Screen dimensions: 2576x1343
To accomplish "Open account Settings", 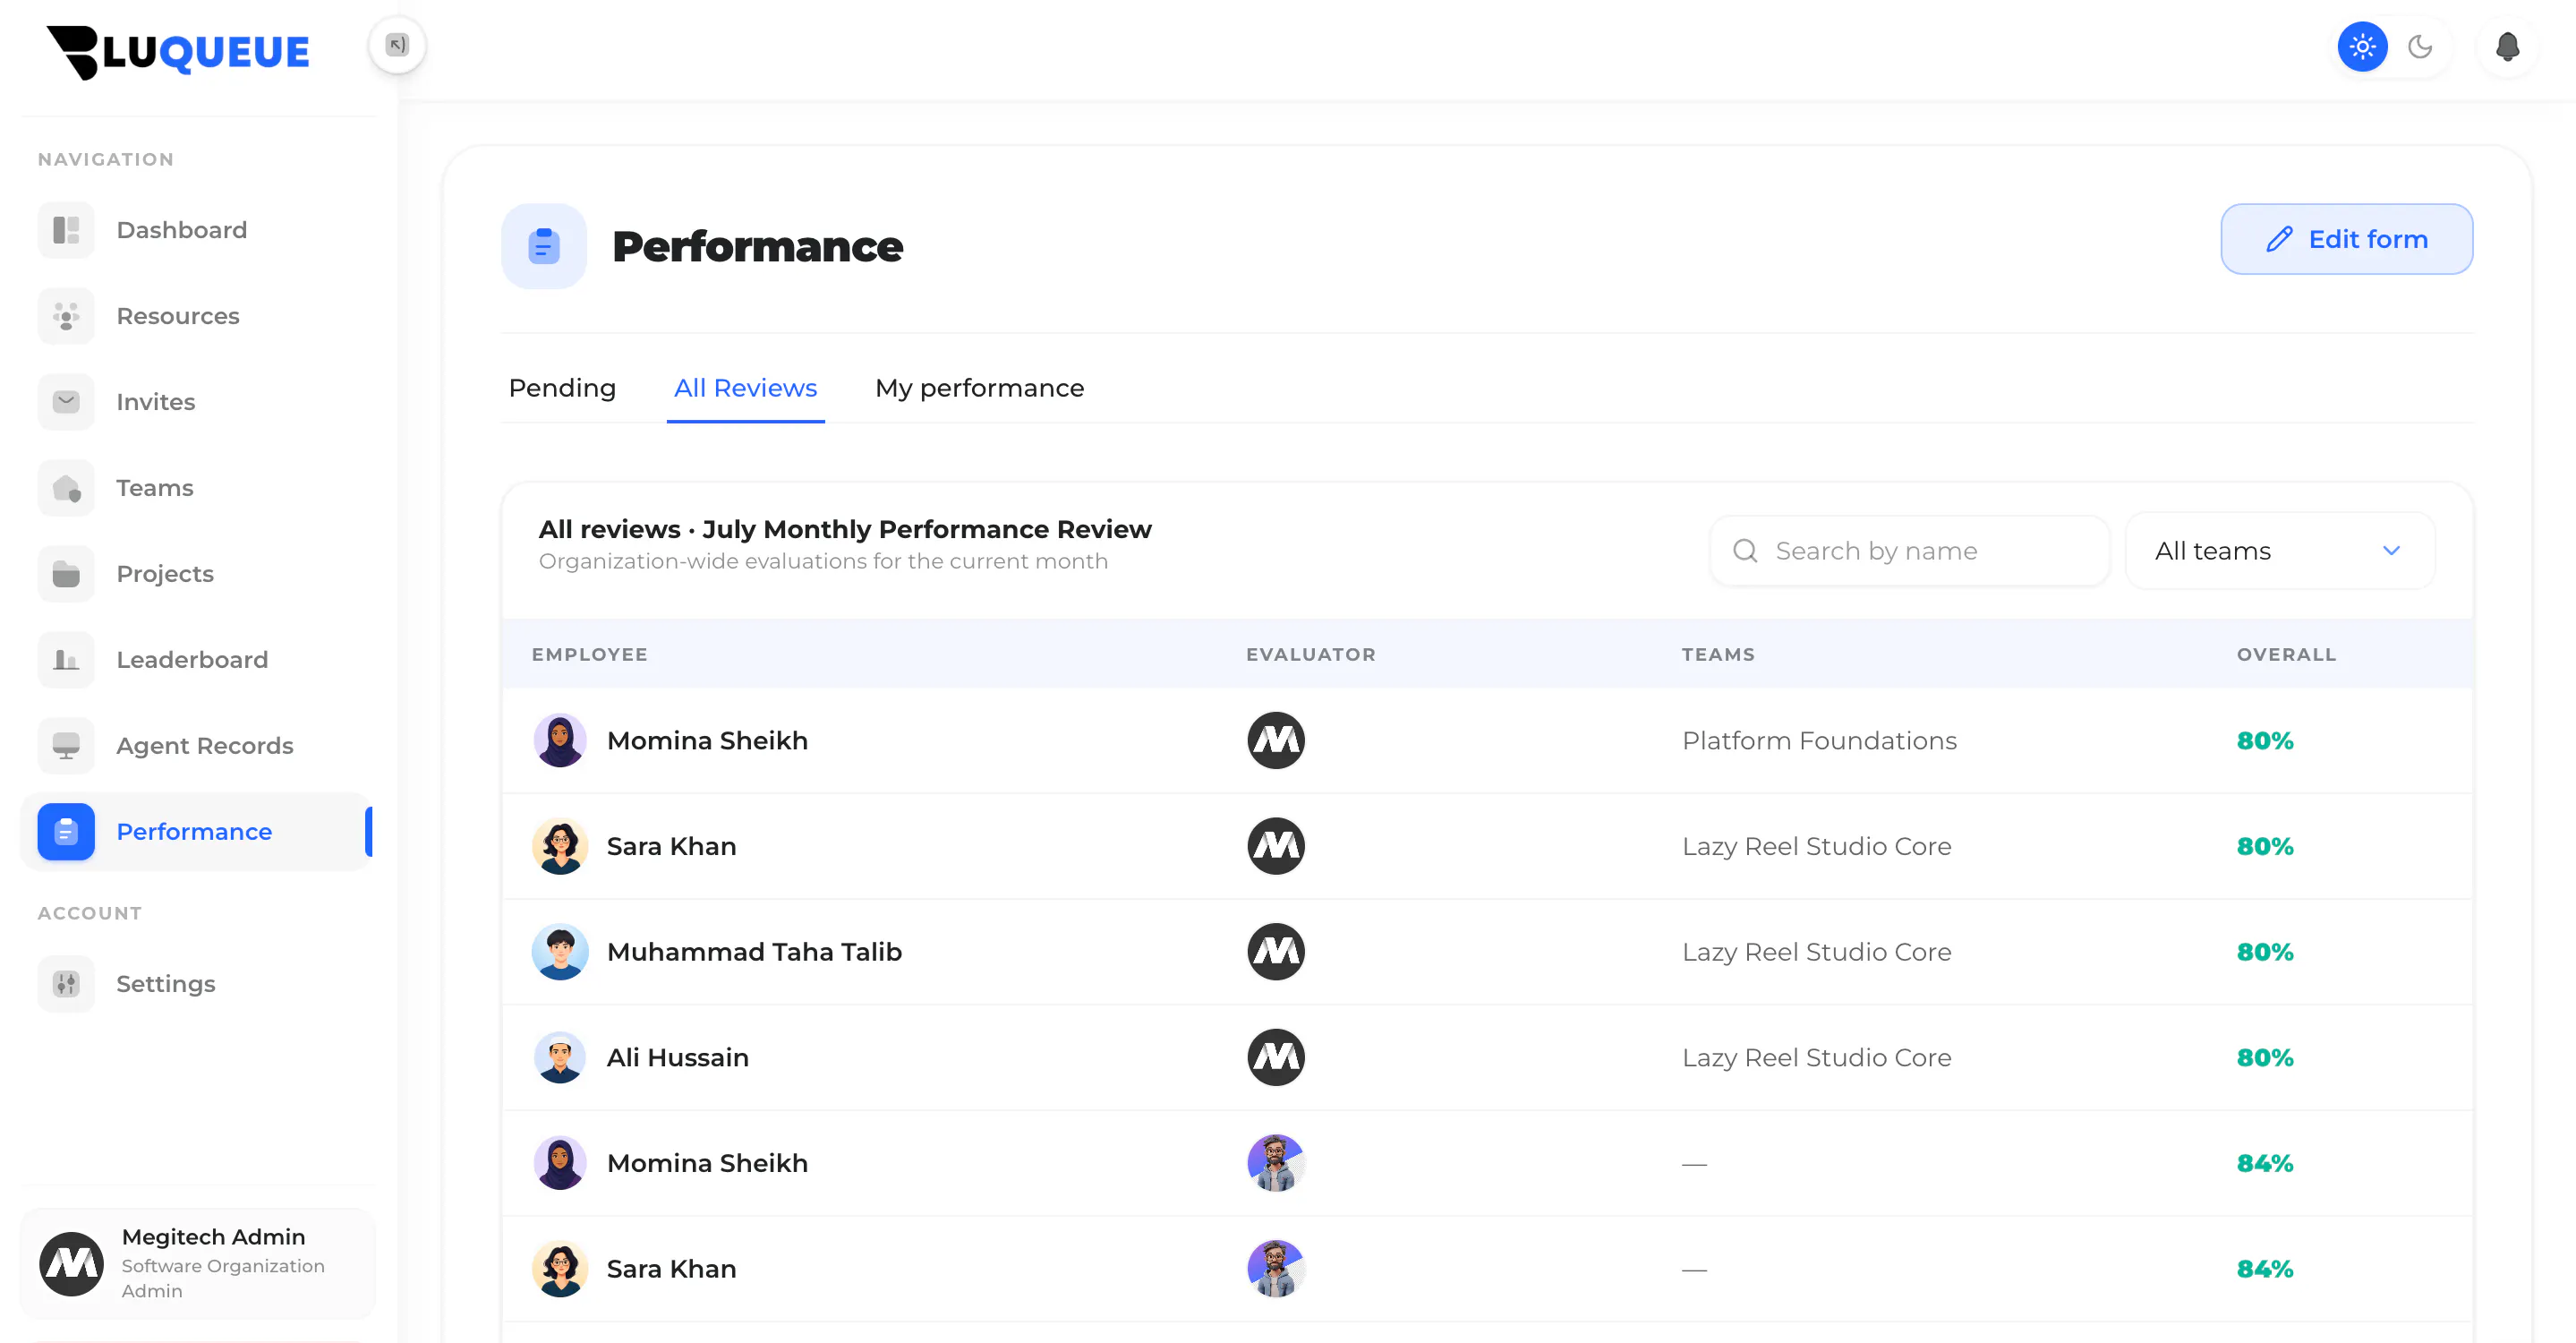I will point(197,984).
